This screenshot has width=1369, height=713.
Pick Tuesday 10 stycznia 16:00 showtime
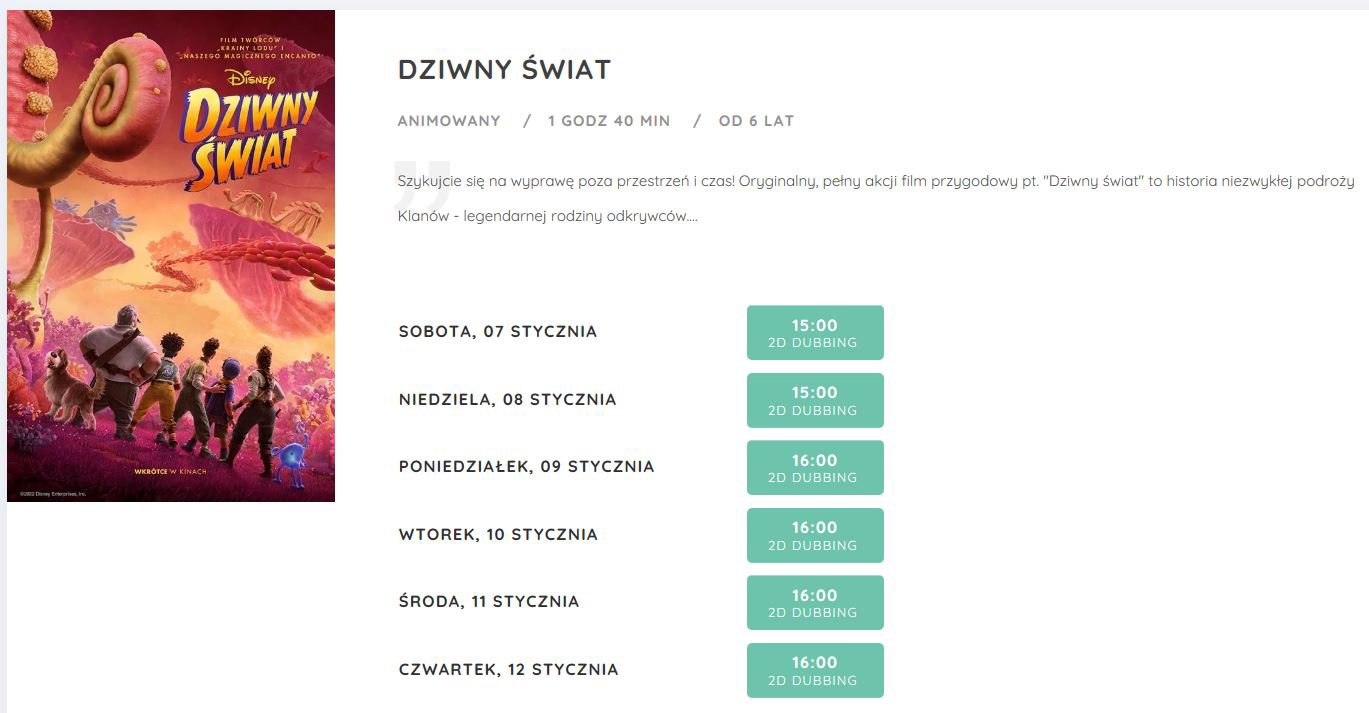815,535
